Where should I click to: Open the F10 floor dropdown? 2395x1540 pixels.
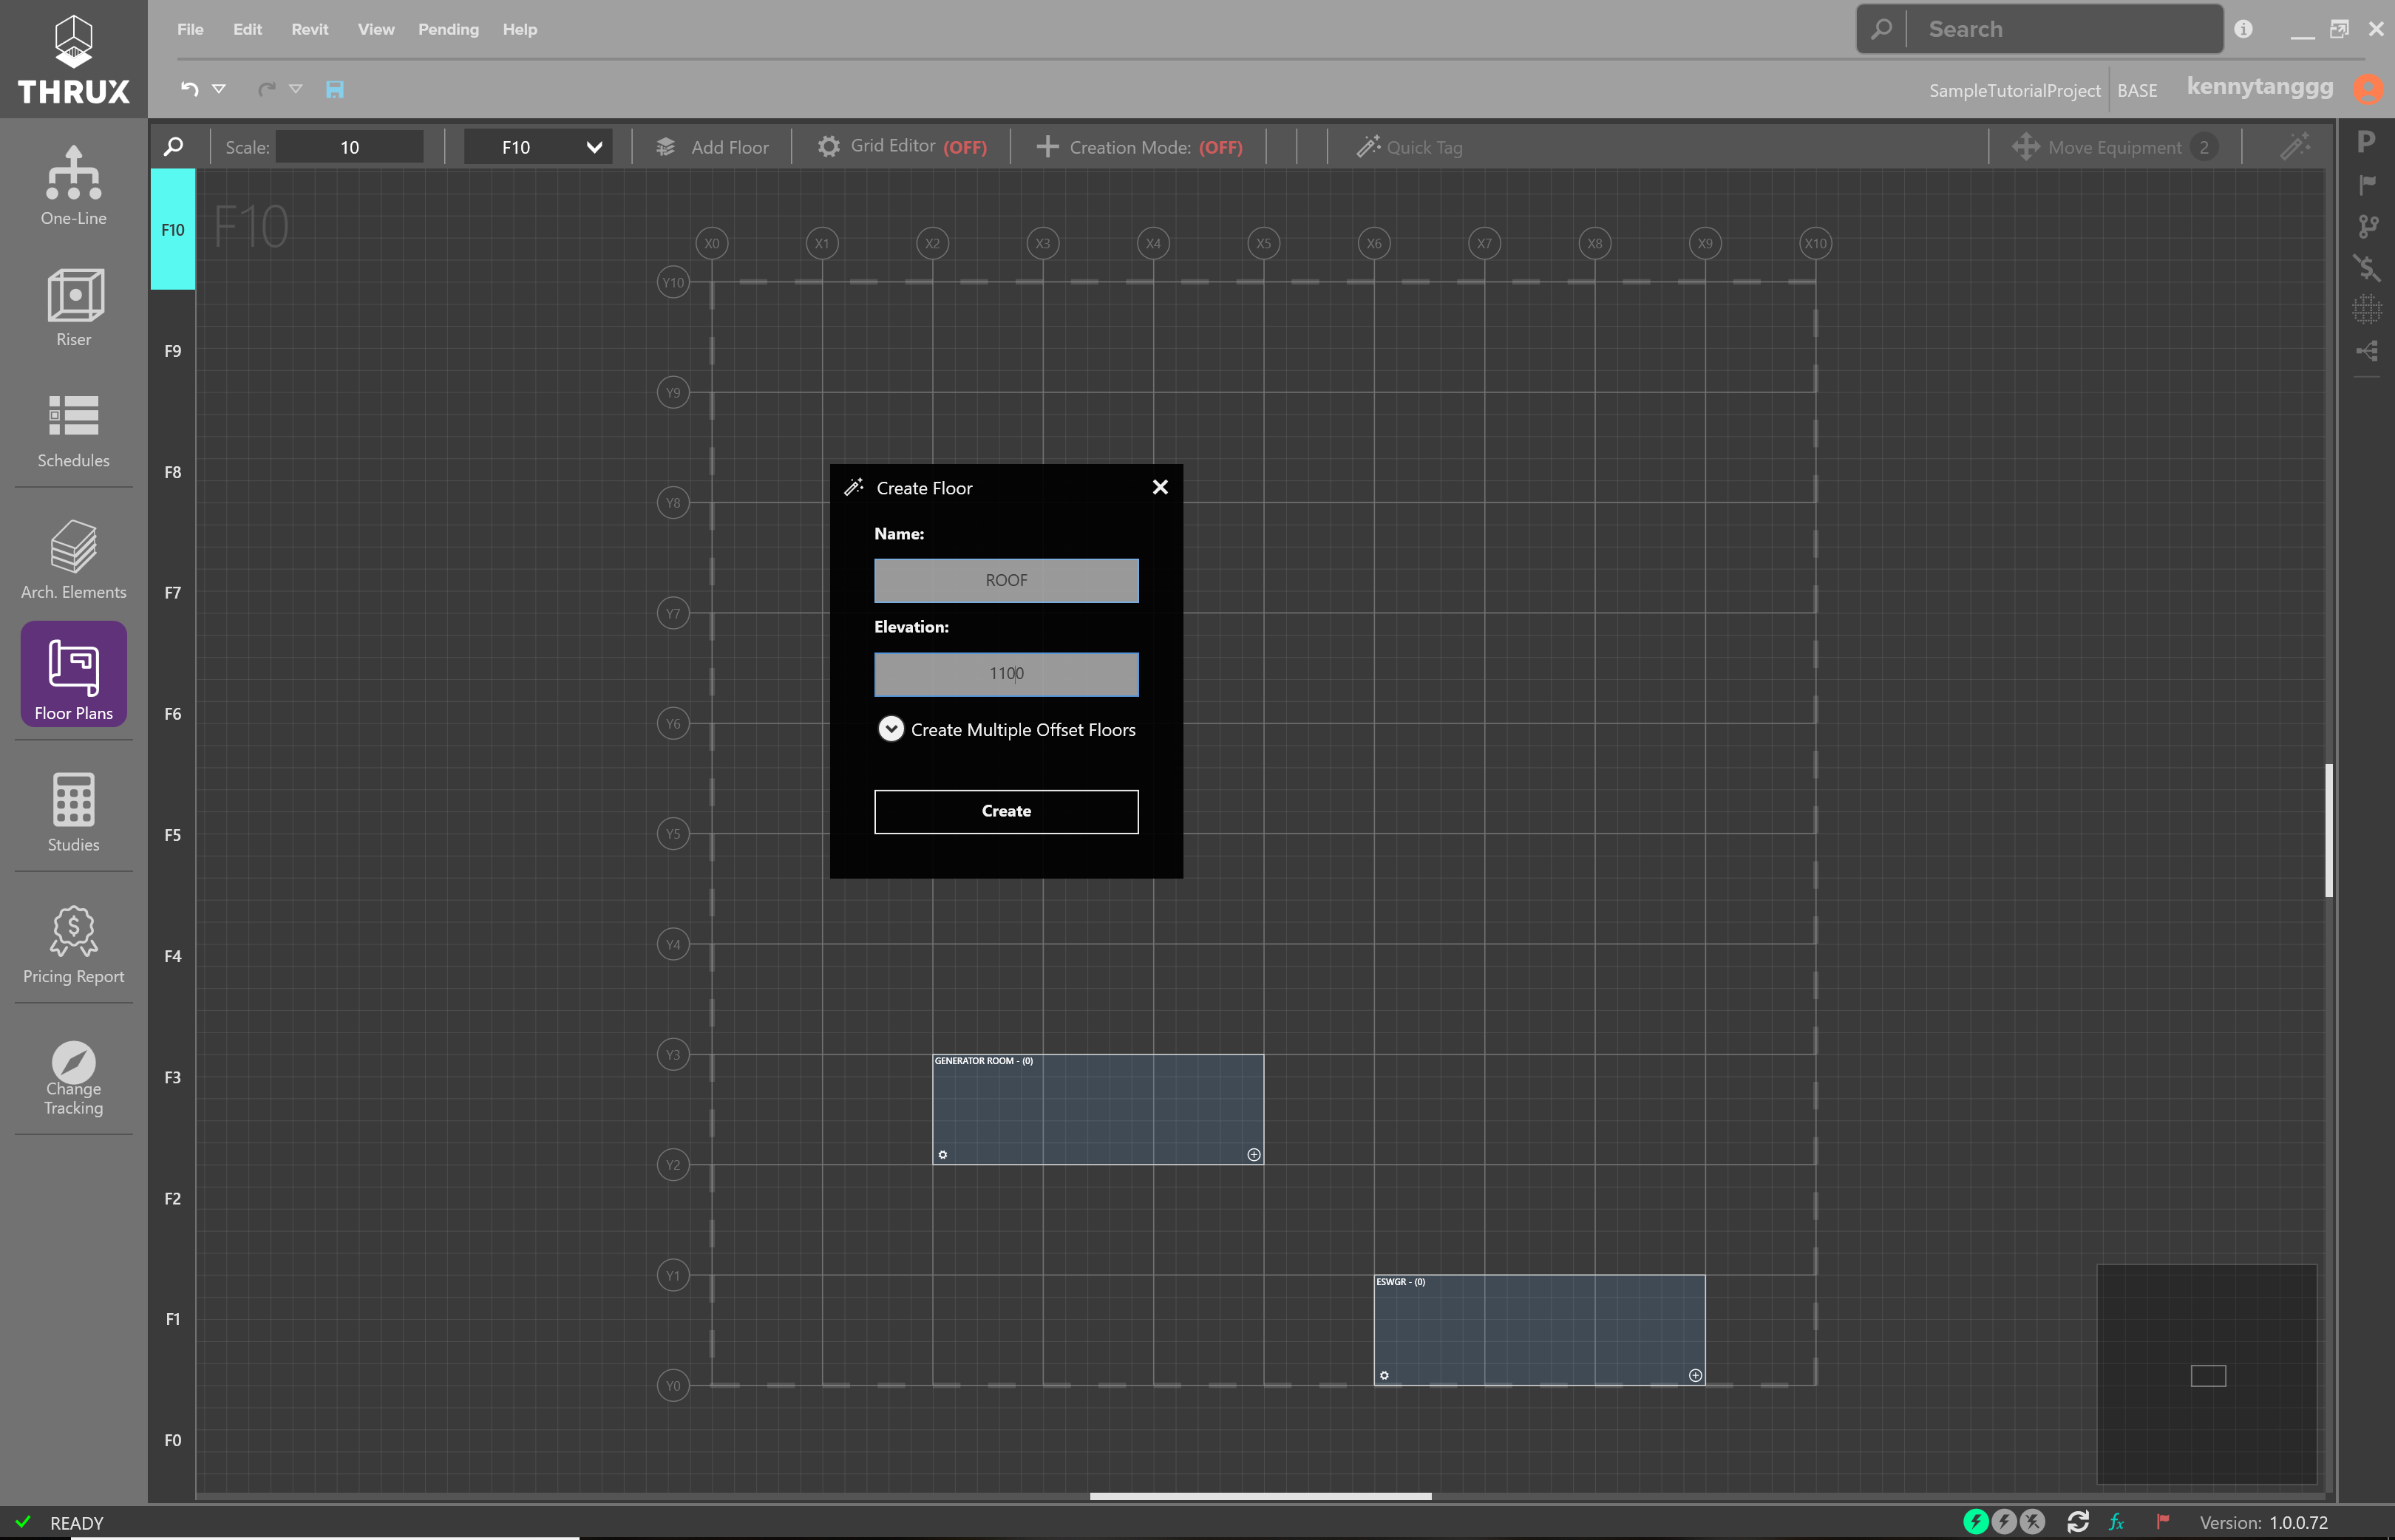coord(538,147)
